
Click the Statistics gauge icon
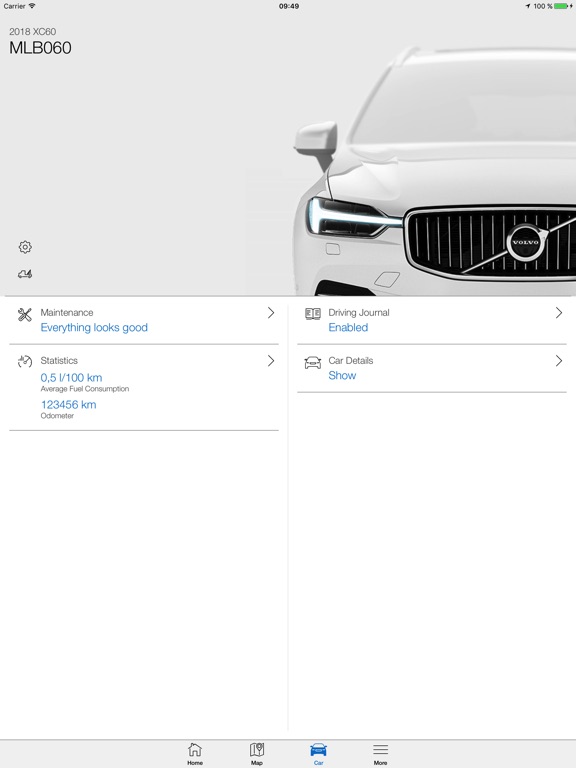point(25,361)
